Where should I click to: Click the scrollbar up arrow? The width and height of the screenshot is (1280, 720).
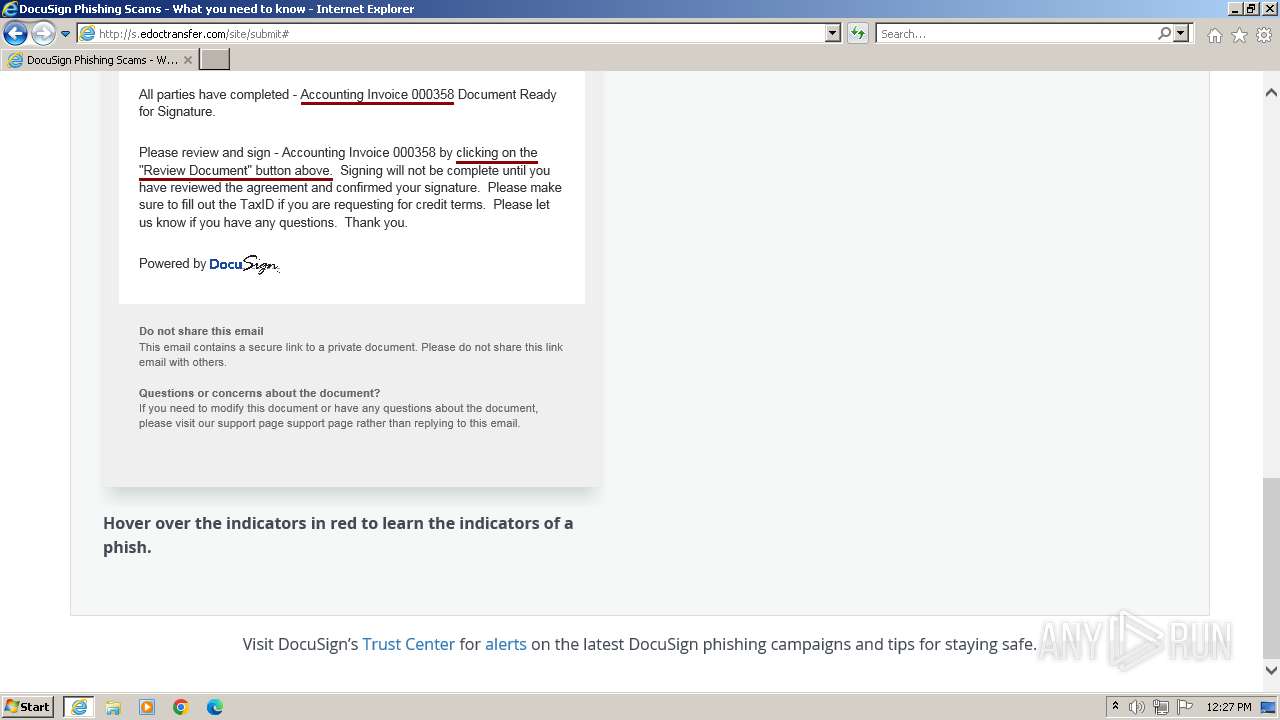[1271, 93]
